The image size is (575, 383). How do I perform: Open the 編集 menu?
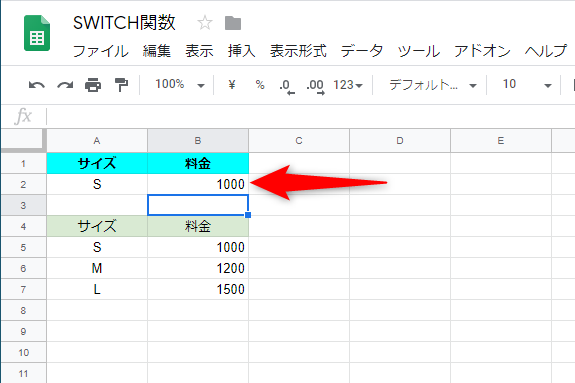(157, 51)
